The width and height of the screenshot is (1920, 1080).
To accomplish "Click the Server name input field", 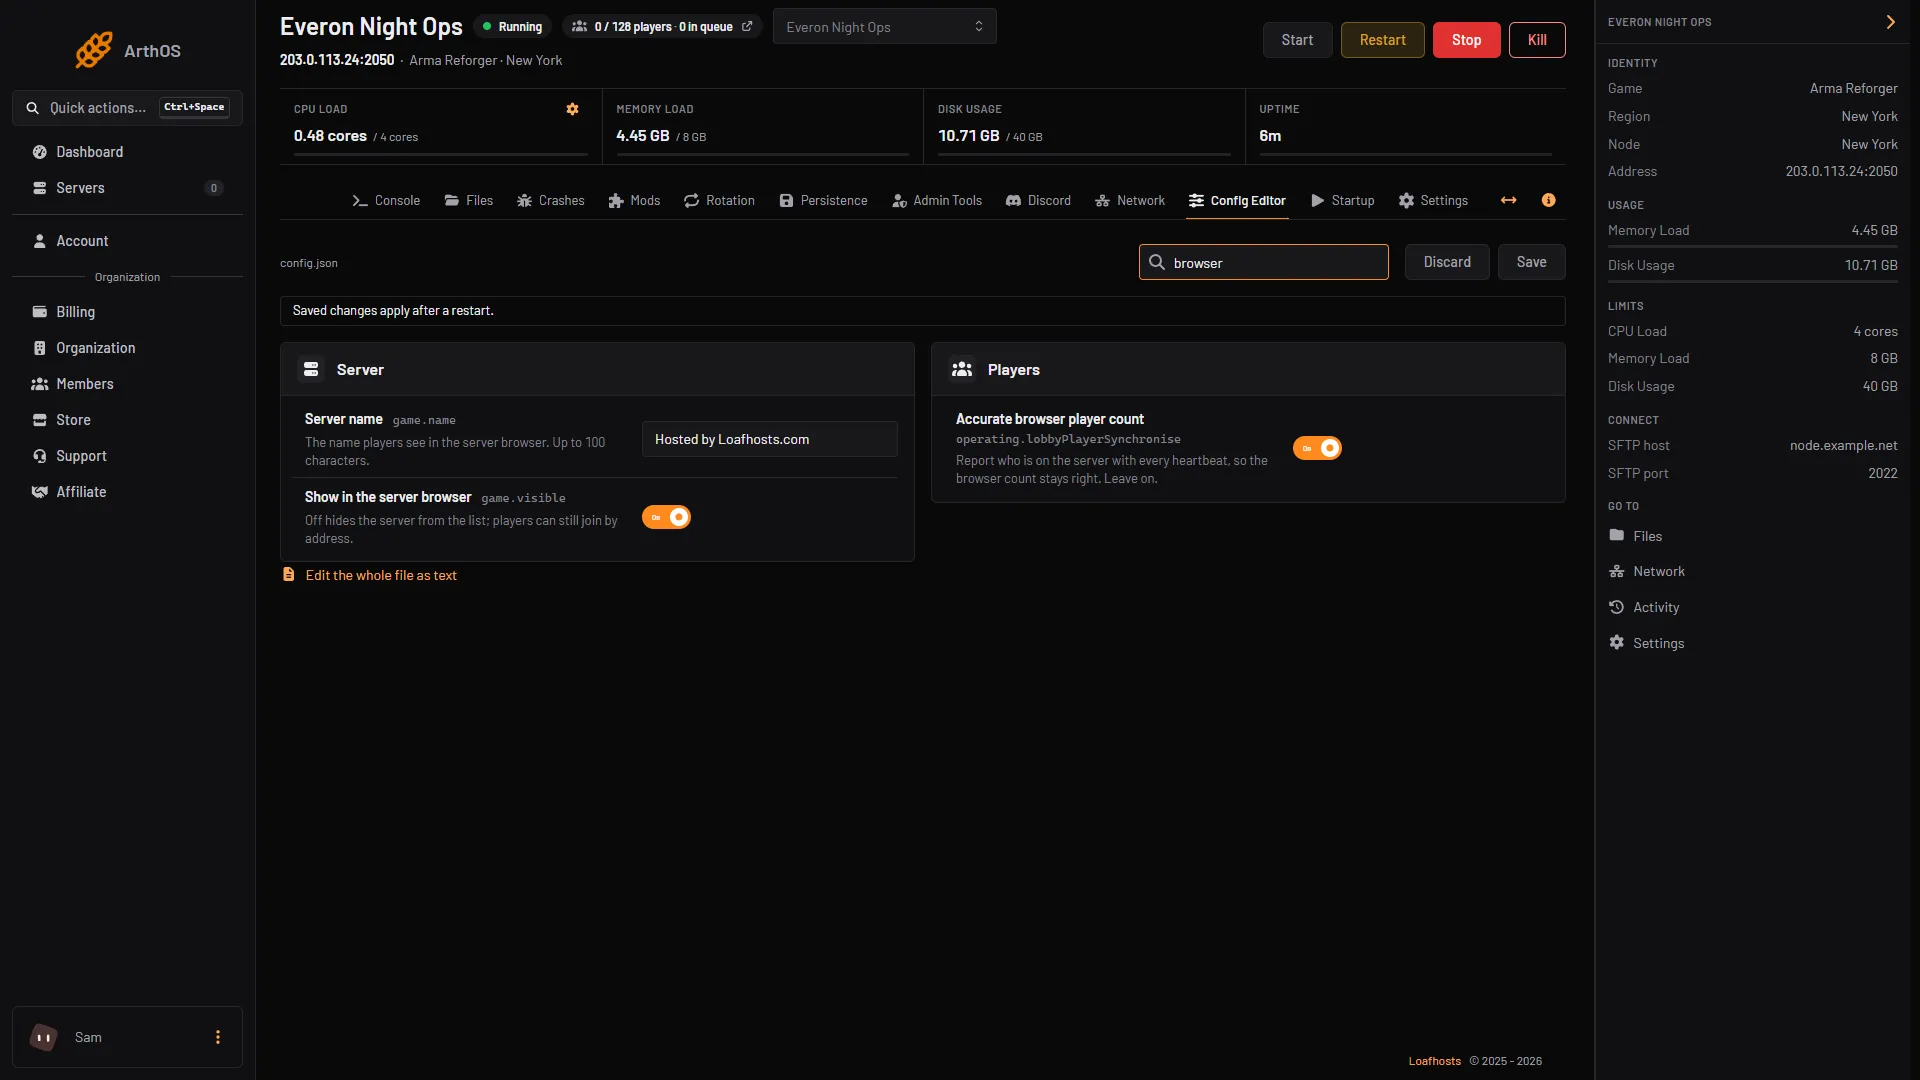I will tap(770, 439).
